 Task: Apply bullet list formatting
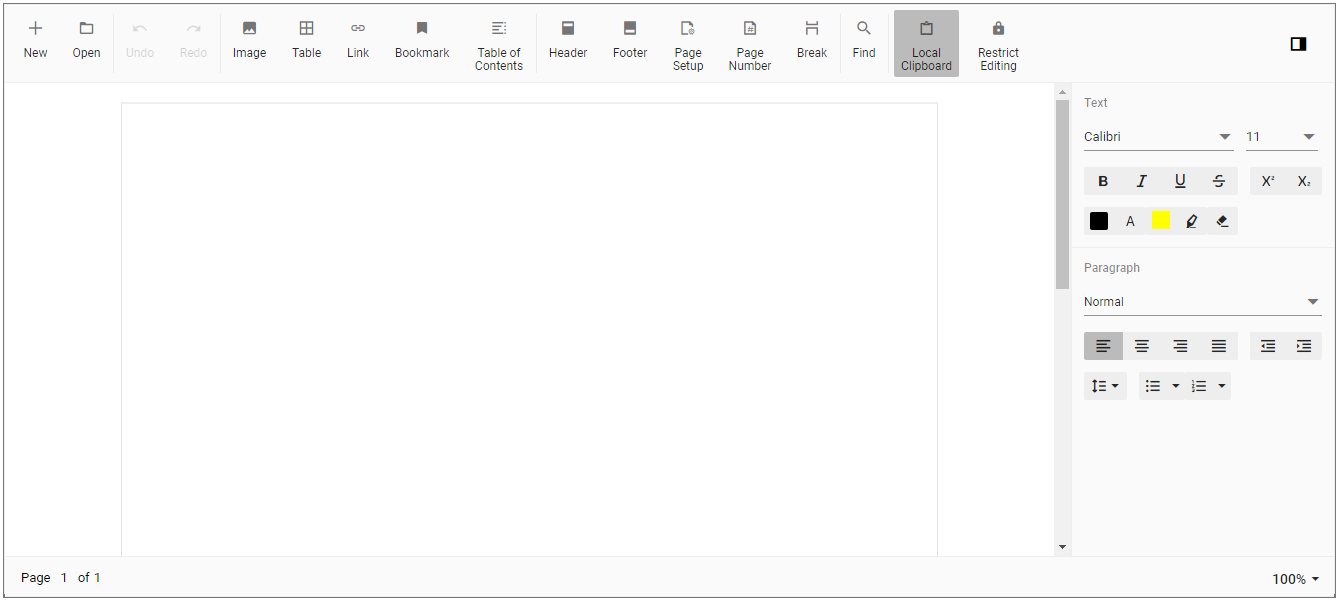pyautogui.click(x=1153, y=386)
